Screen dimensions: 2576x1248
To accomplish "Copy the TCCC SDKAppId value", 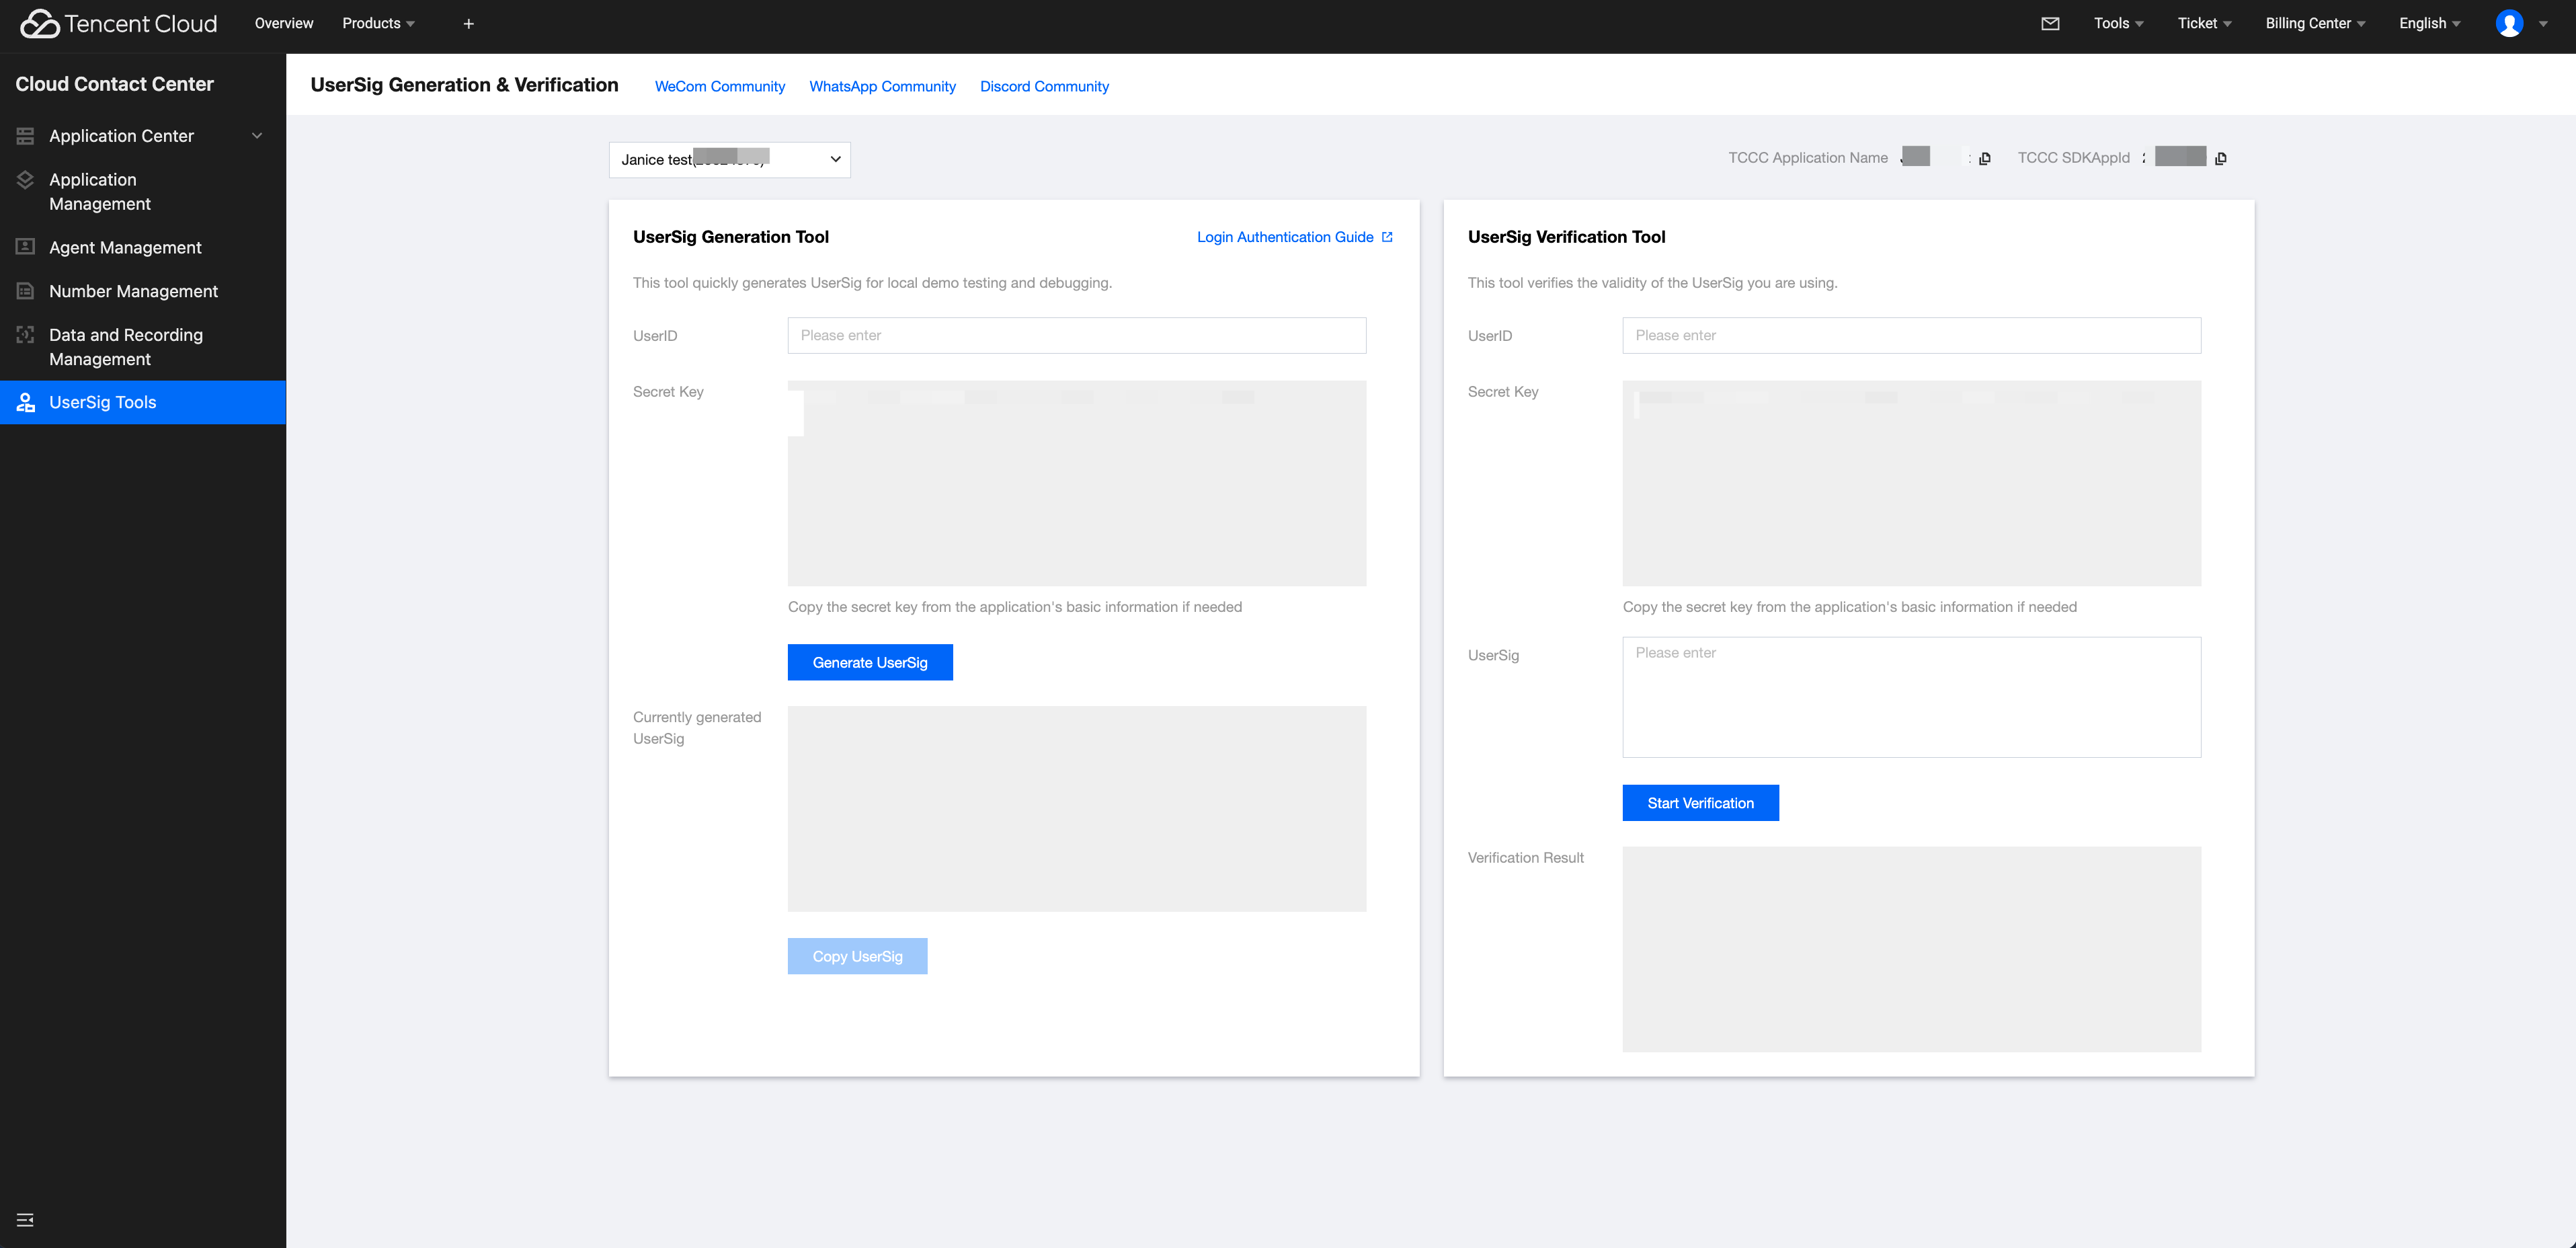I will (2221, 159).
